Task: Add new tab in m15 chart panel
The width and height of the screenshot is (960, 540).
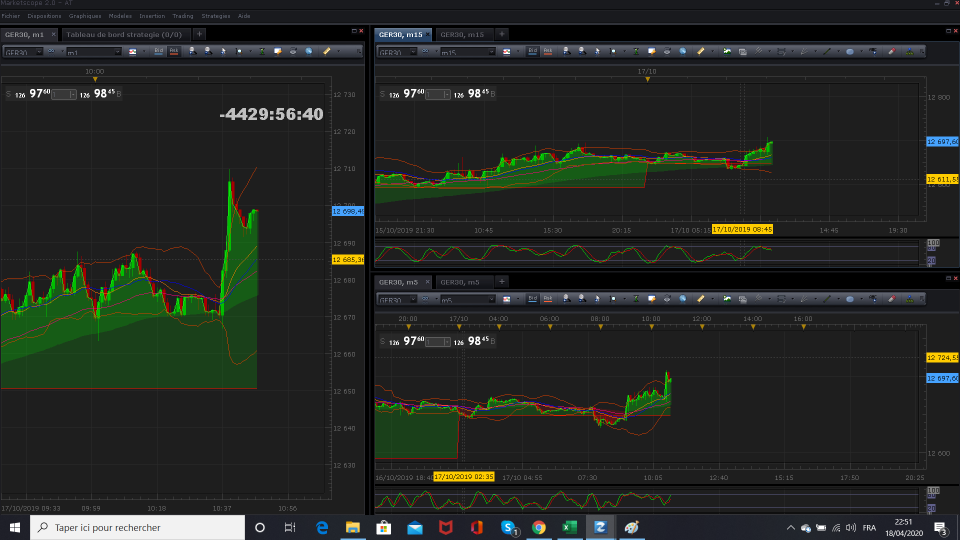Action: coord(501,34)
